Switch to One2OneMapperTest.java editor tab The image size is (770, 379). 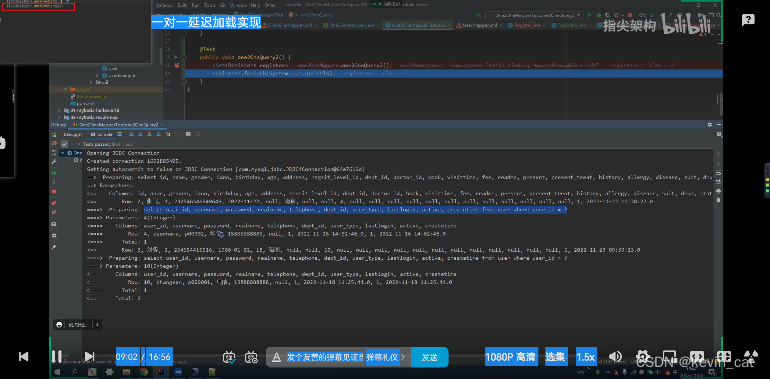pos(418,25)
